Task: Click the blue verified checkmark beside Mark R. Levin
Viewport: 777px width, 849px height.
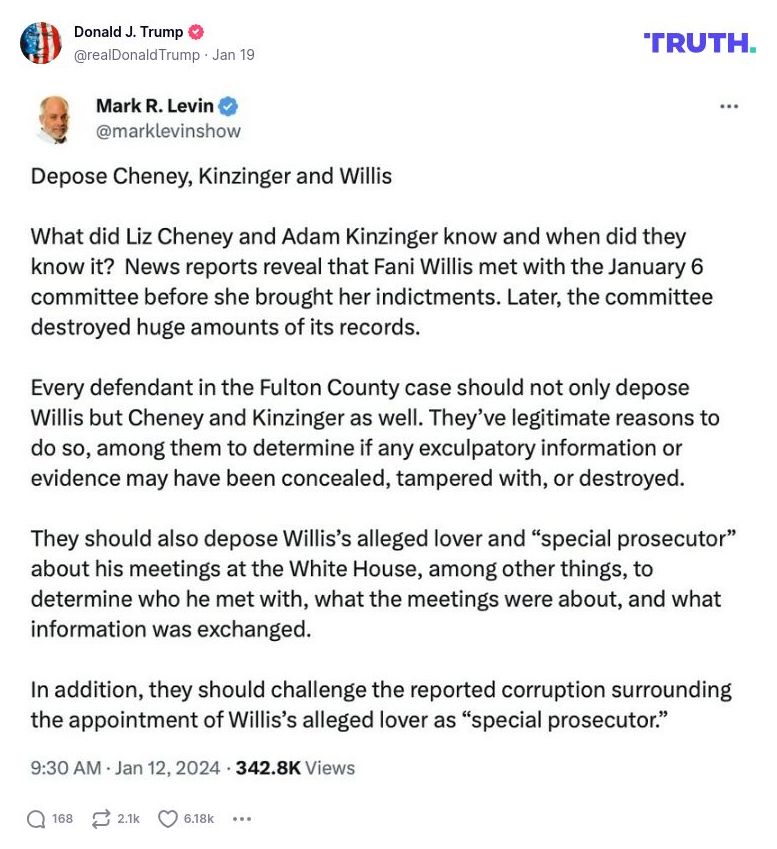Action: click(x=228, y=106)
